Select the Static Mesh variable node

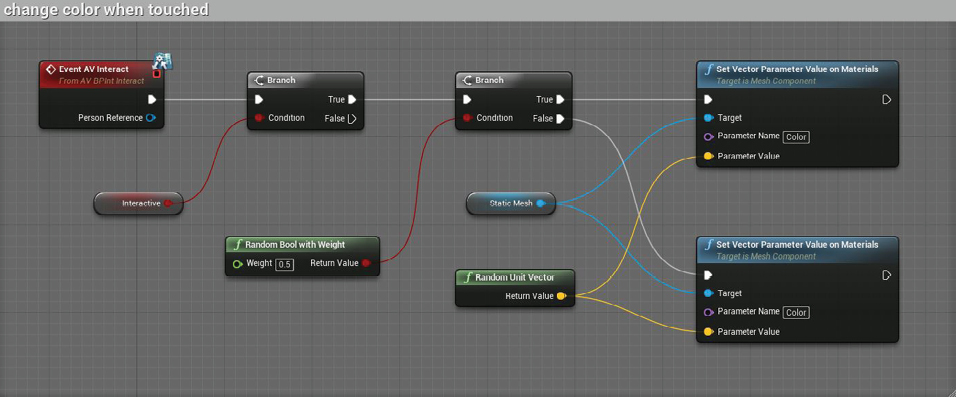click(x=511, y=203)
